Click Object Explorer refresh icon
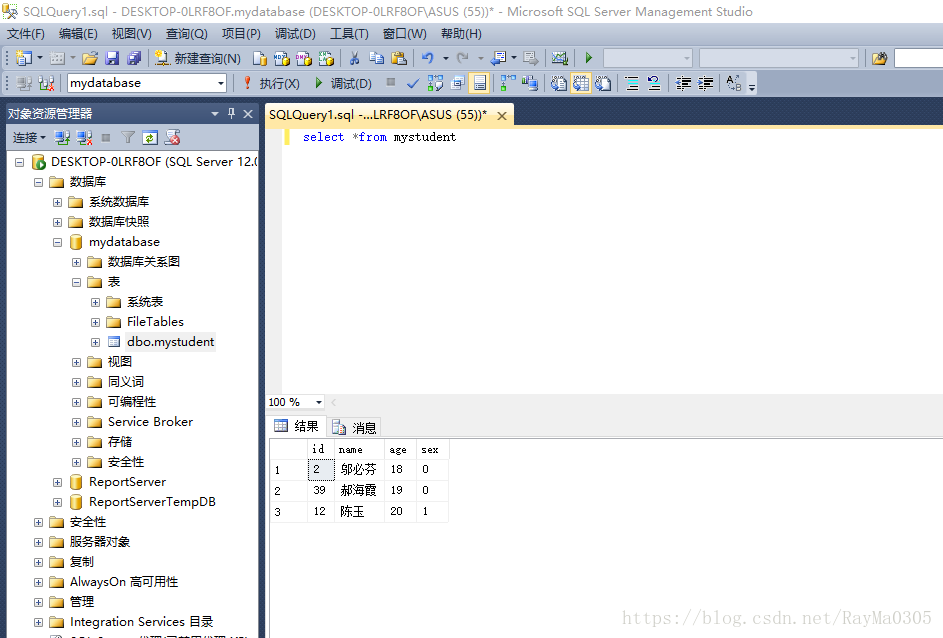 (150, 138)
